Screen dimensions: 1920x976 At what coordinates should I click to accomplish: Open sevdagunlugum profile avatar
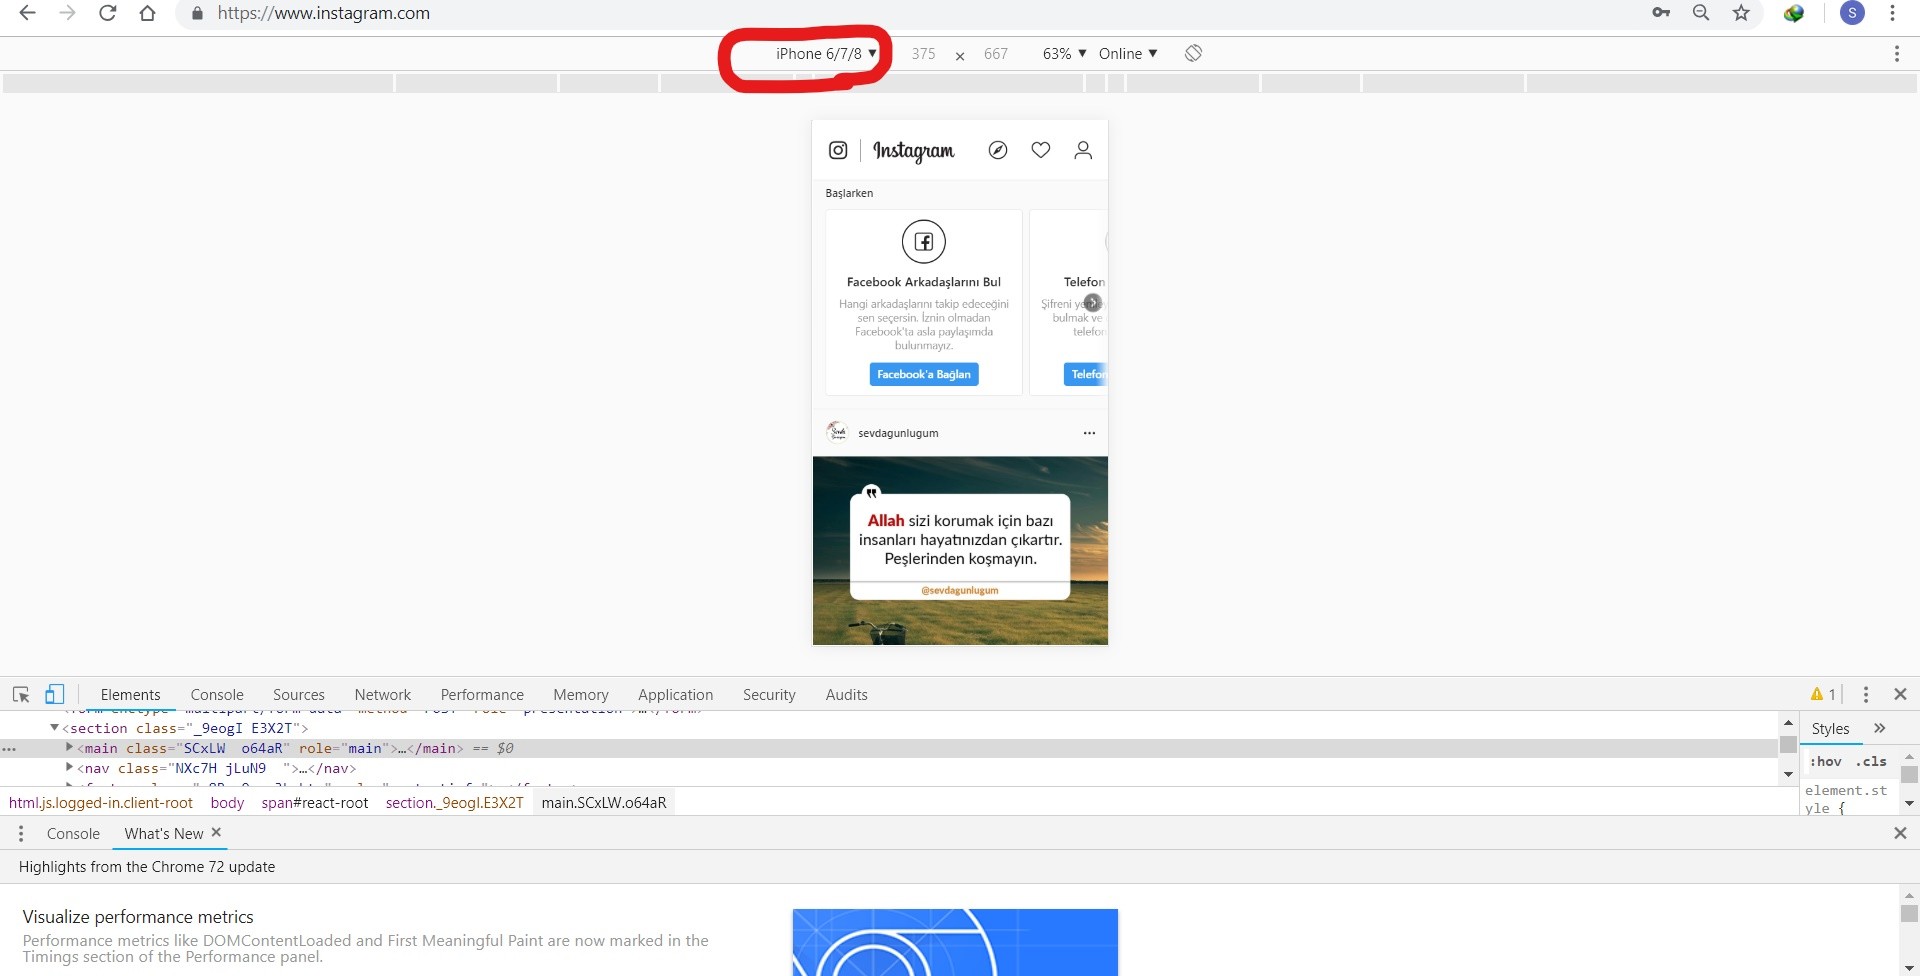pos(837,432)
